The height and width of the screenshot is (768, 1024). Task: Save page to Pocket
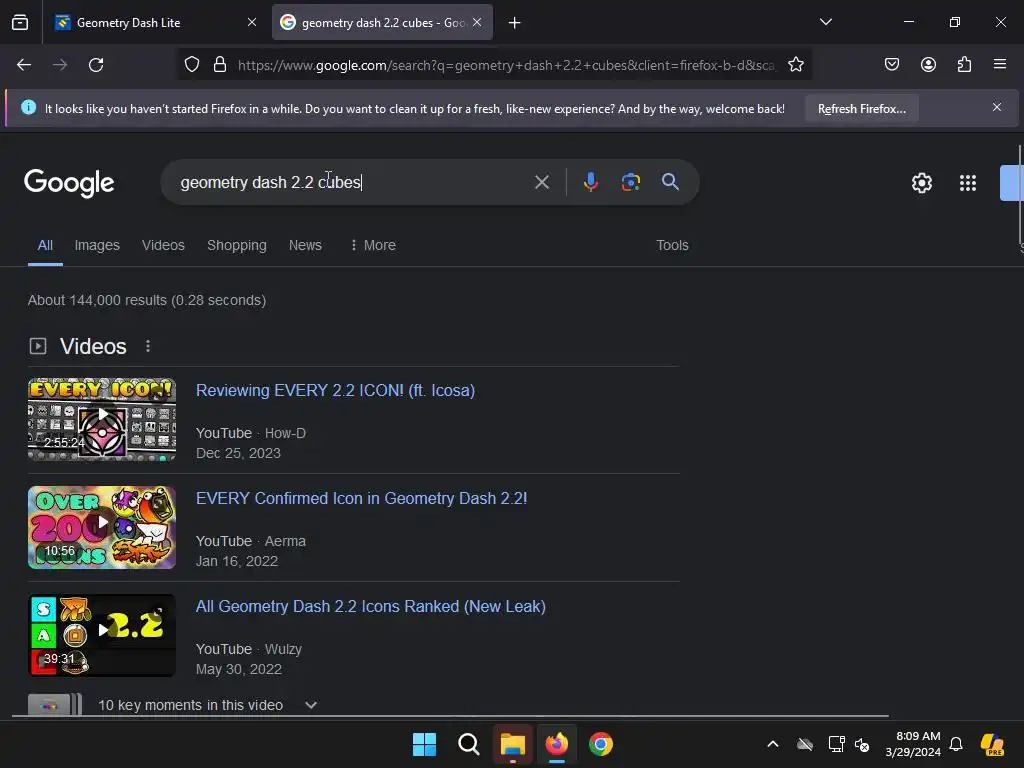pos(891,65)
